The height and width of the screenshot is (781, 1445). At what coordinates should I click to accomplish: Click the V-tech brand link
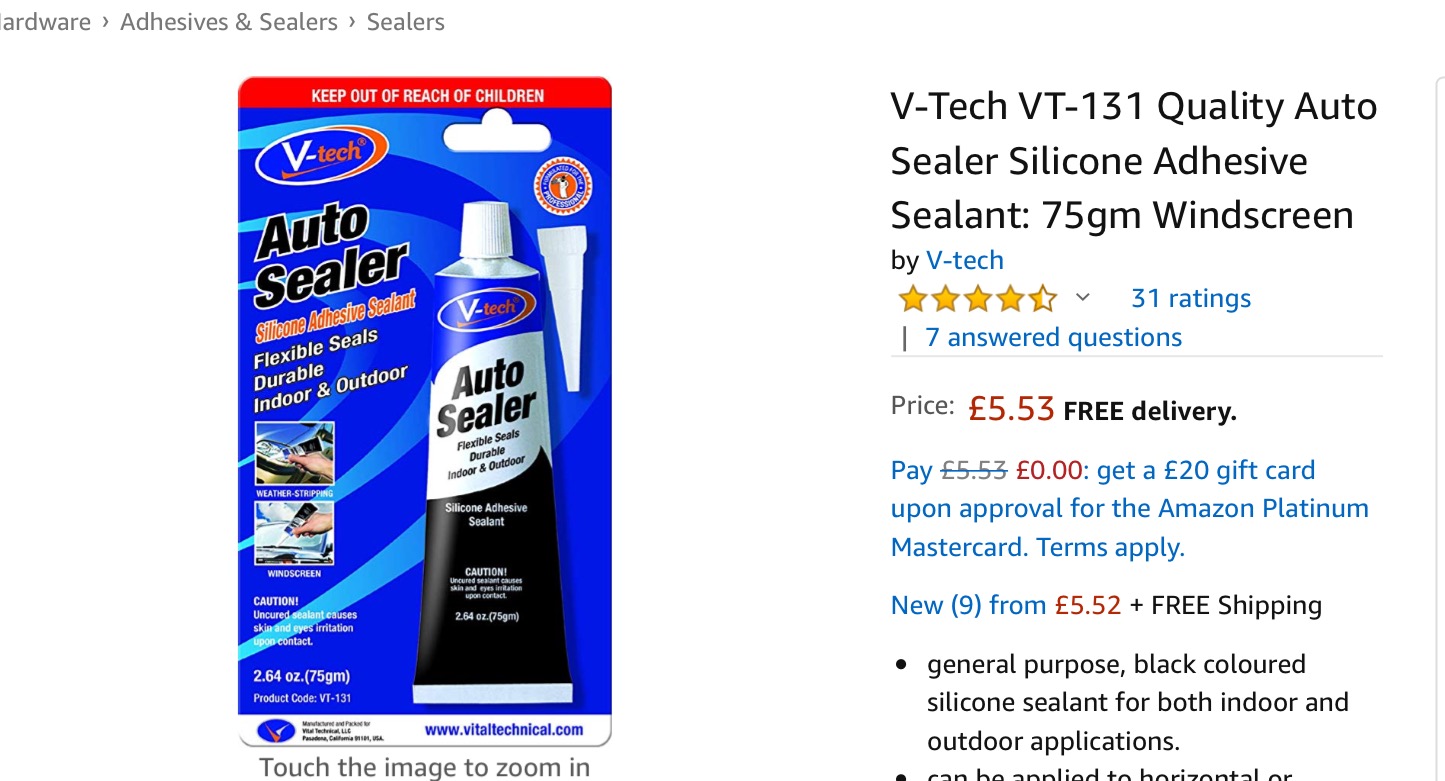964,260
